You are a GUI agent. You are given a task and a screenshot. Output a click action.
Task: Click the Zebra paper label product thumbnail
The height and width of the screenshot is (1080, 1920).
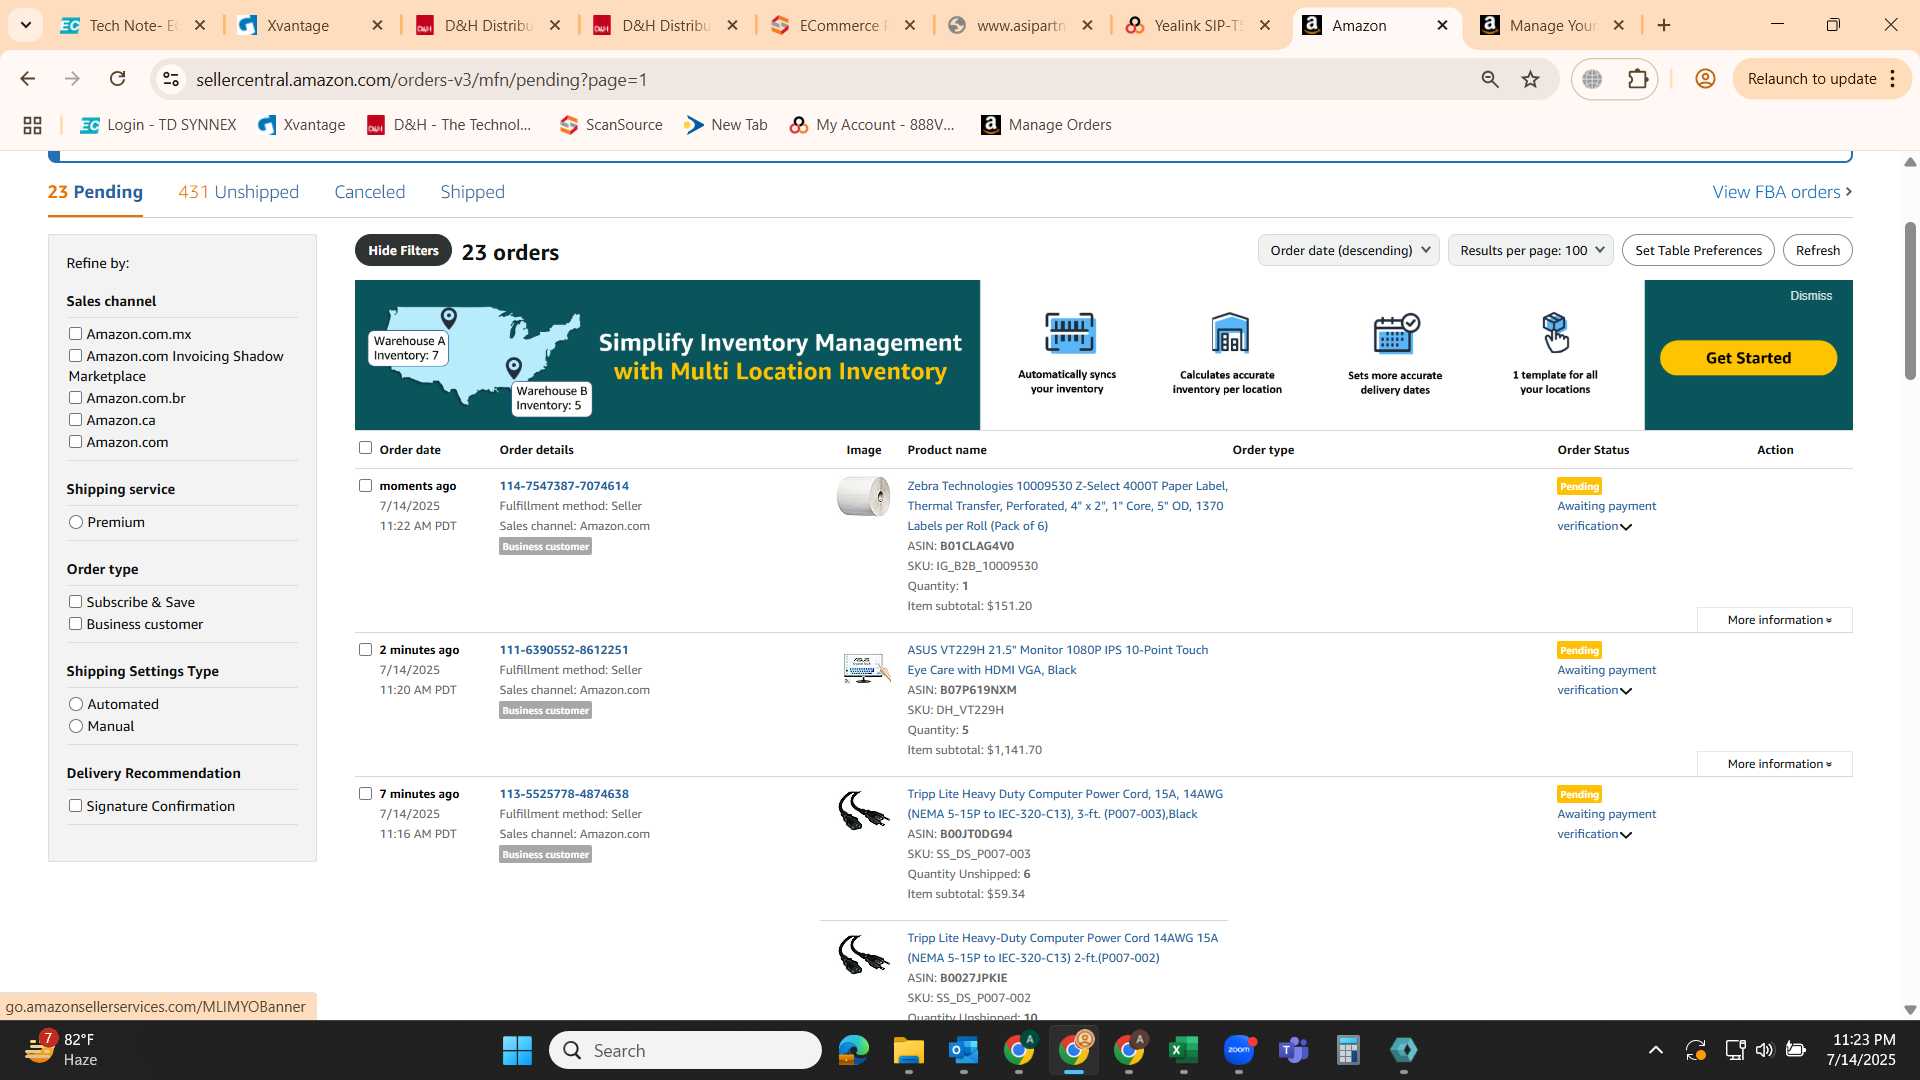(x=863, y=496)
